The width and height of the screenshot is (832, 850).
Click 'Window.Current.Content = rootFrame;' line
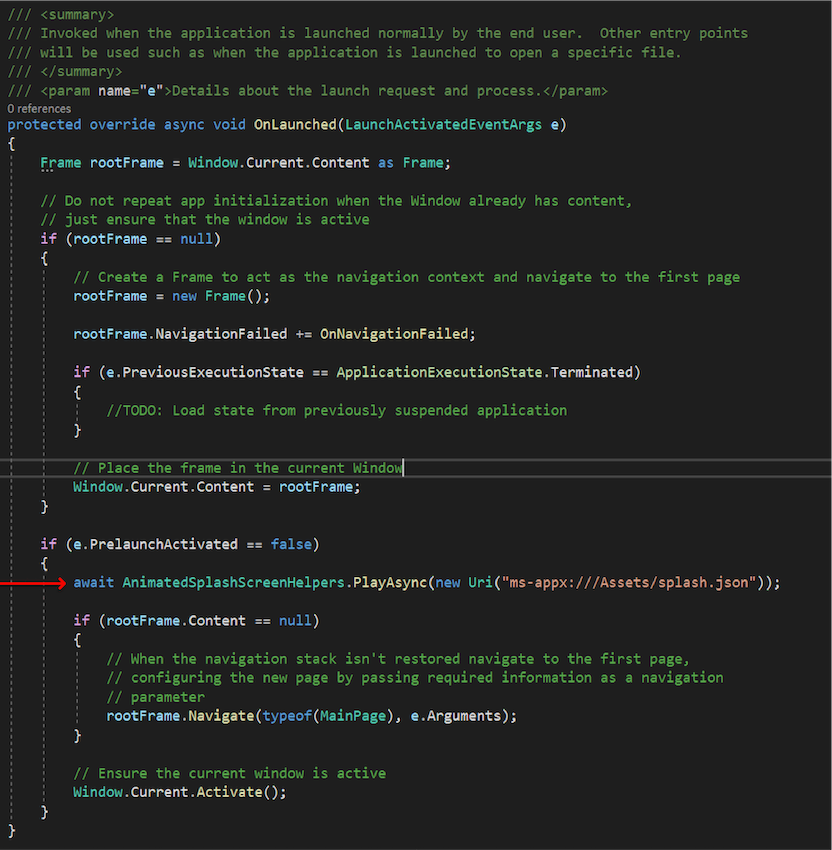pos(217,487)
